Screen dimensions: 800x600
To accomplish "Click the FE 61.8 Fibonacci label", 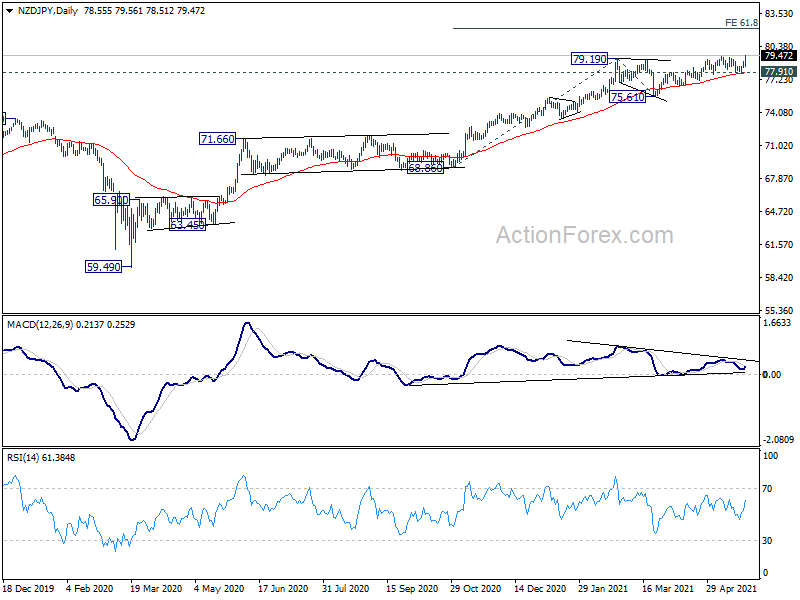I will click(741, 23).
